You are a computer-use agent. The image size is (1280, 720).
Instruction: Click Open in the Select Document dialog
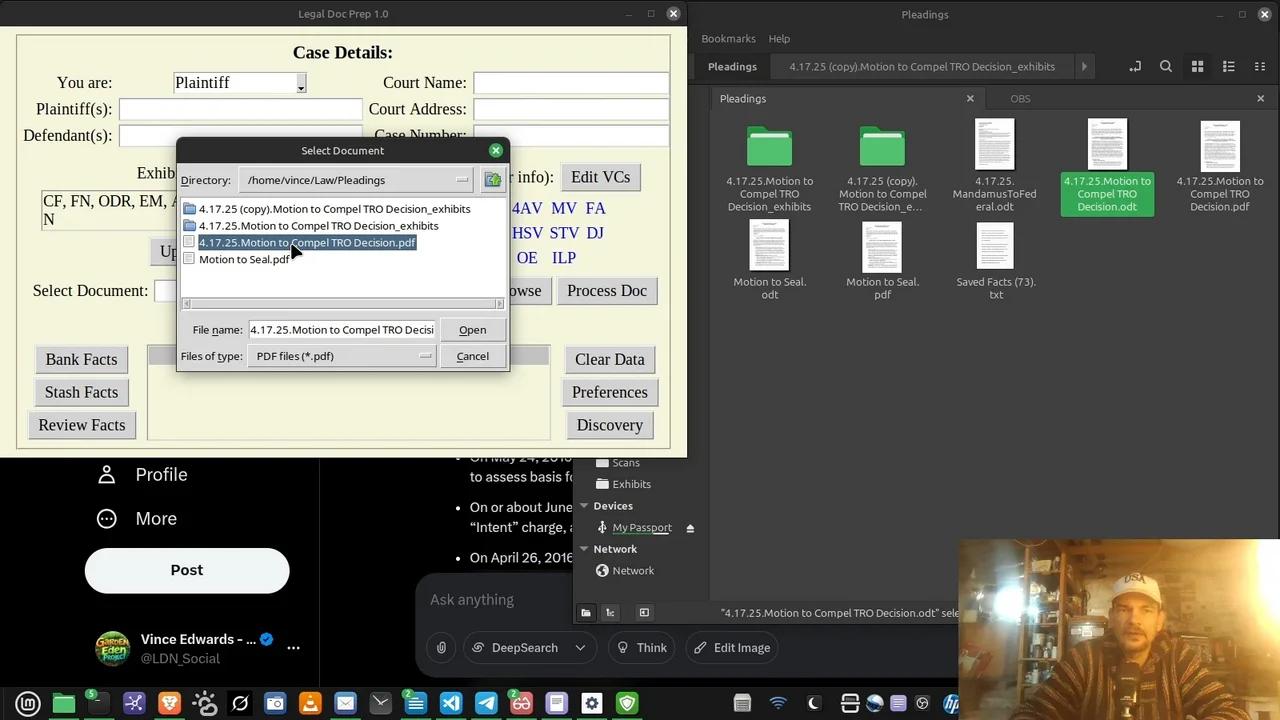tap(472, 330)
